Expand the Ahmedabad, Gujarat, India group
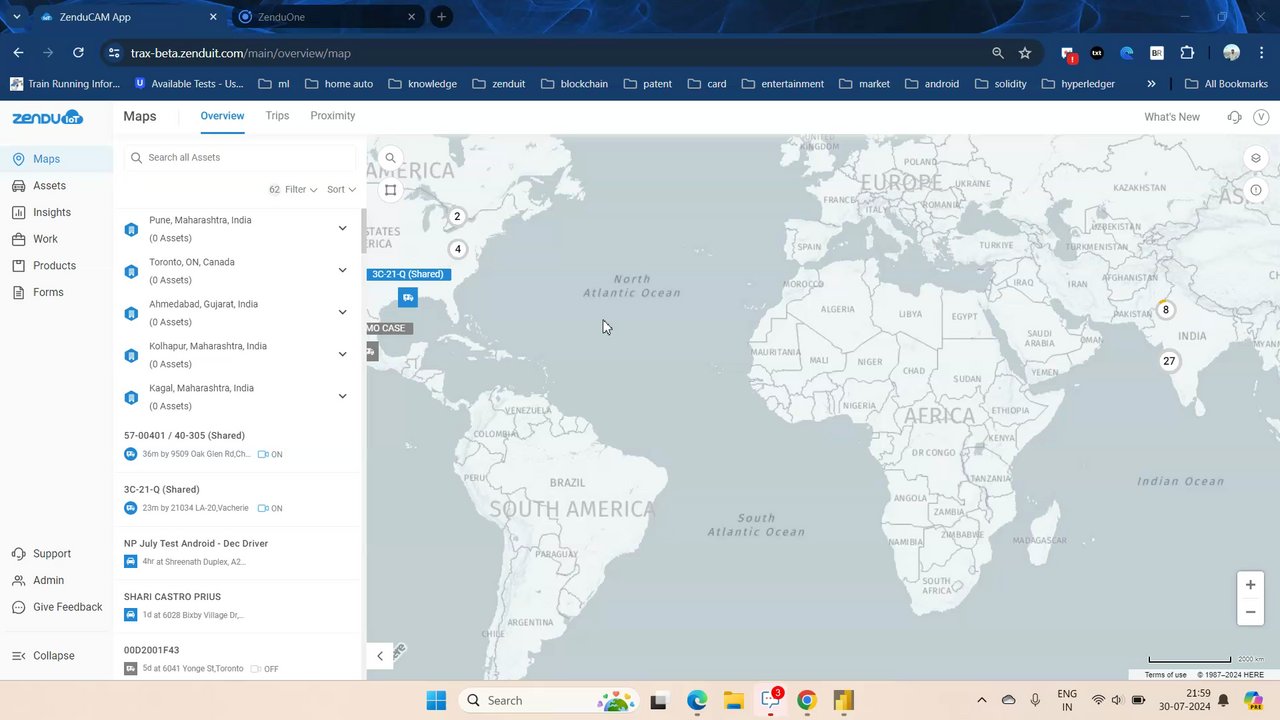The image size is (1280, 720). click(342, 312)
